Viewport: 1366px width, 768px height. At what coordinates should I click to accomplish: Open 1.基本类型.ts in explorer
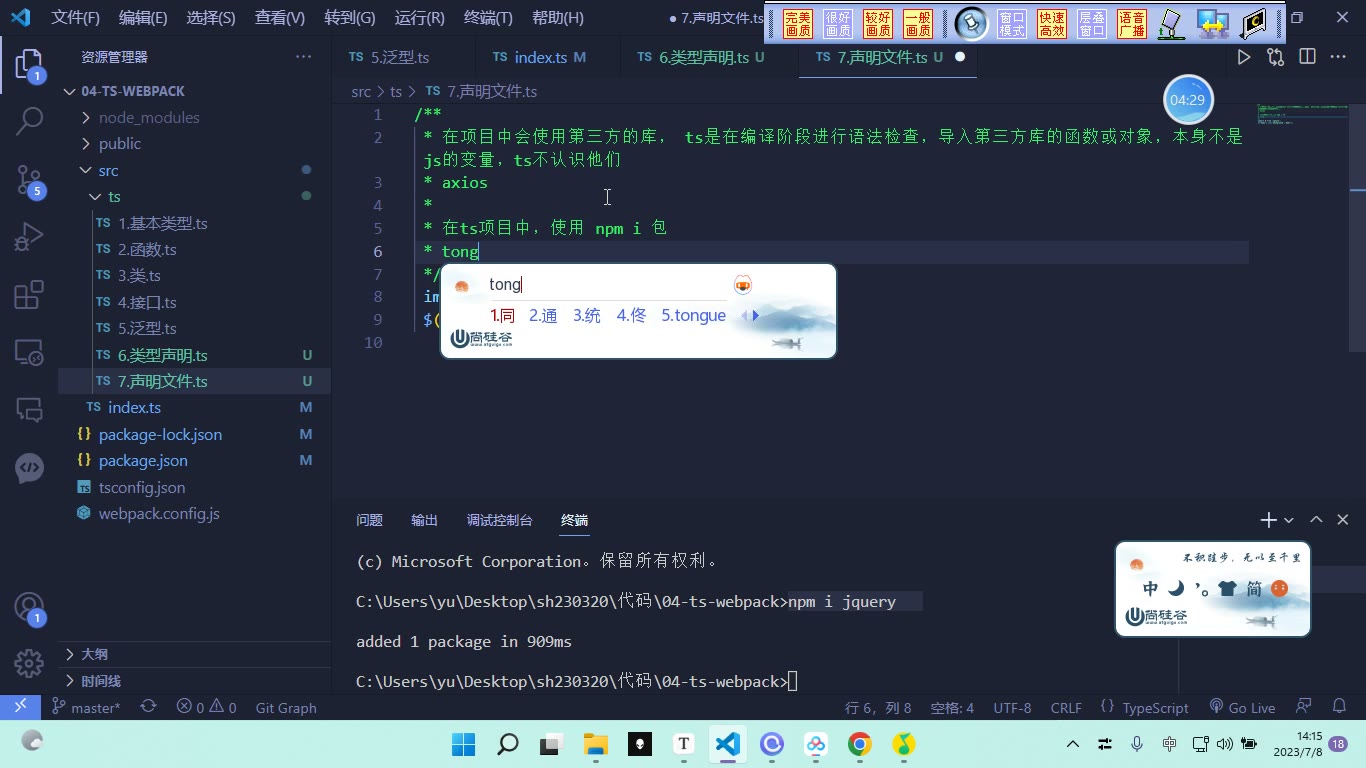tap(194, 223)
